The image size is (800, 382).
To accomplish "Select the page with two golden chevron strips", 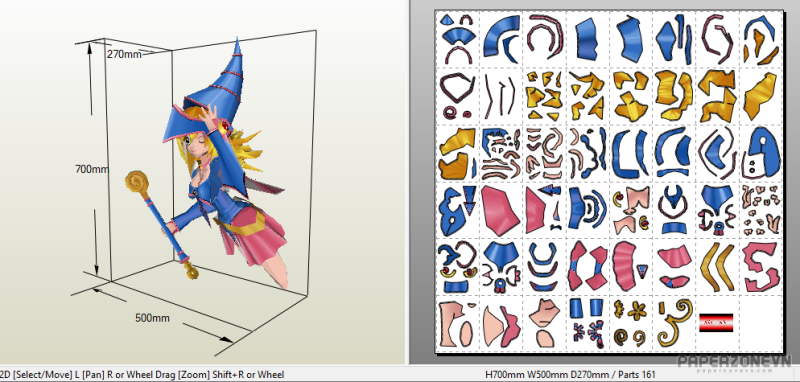I will click(x=717, y=266).
